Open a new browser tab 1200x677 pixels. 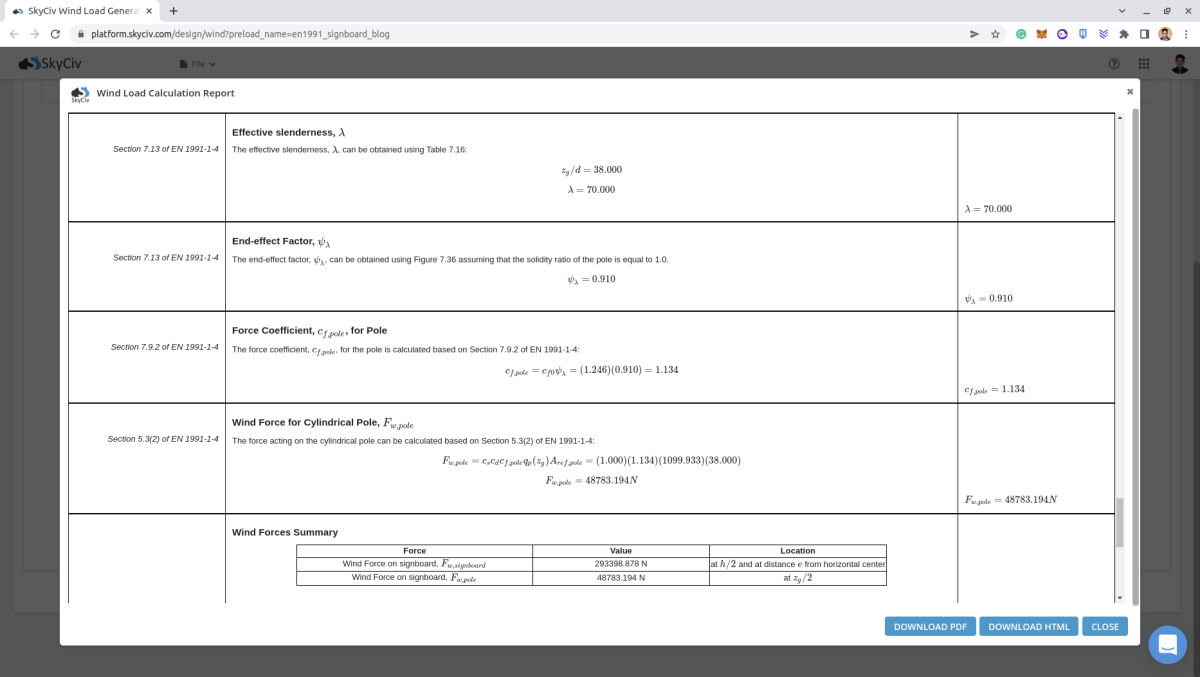coord(173,10)
